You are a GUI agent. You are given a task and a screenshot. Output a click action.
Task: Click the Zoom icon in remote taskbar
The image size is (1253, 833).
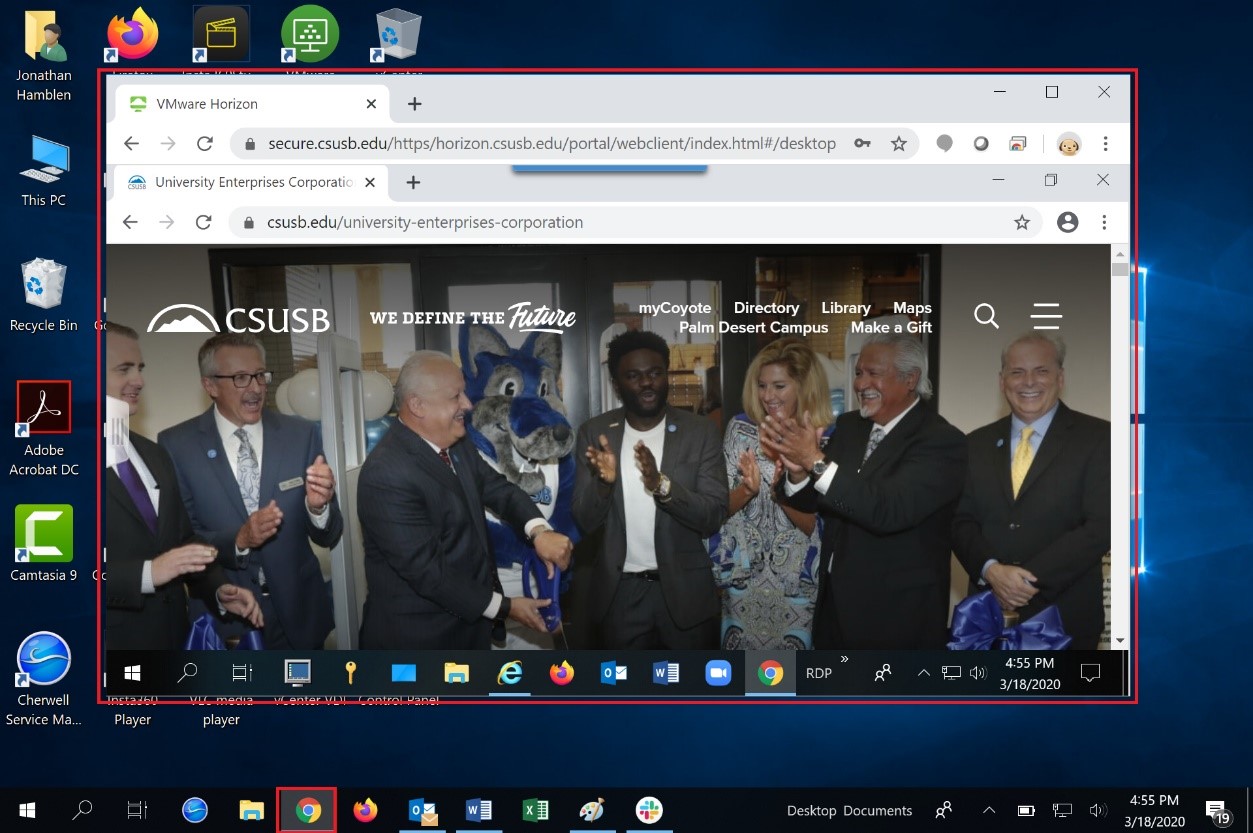(718, 673)
